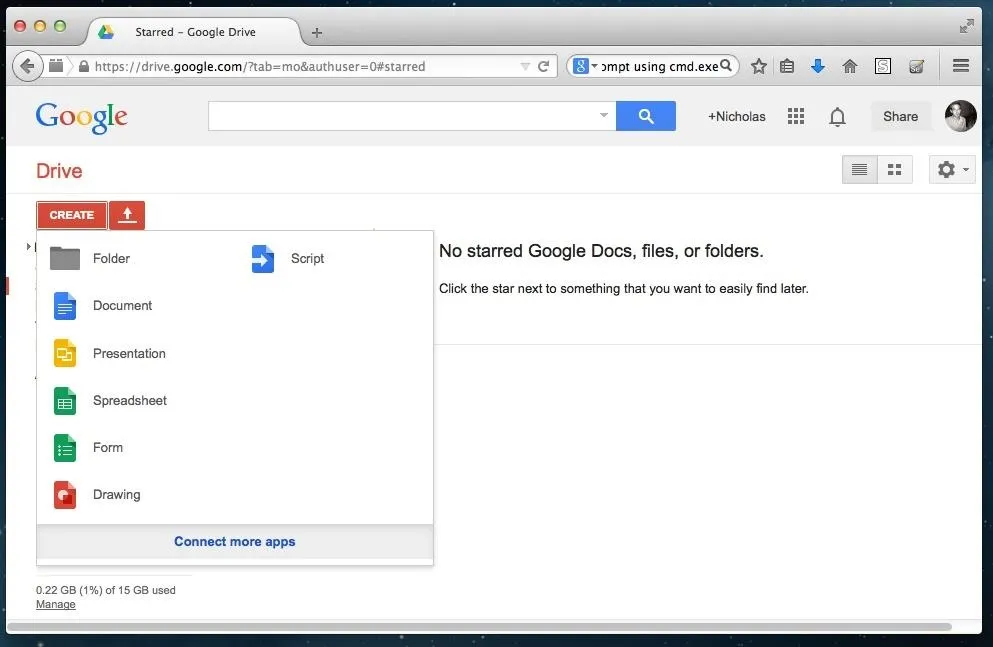
Task: Open the account profile photo
Action: (x=960, y=116)
